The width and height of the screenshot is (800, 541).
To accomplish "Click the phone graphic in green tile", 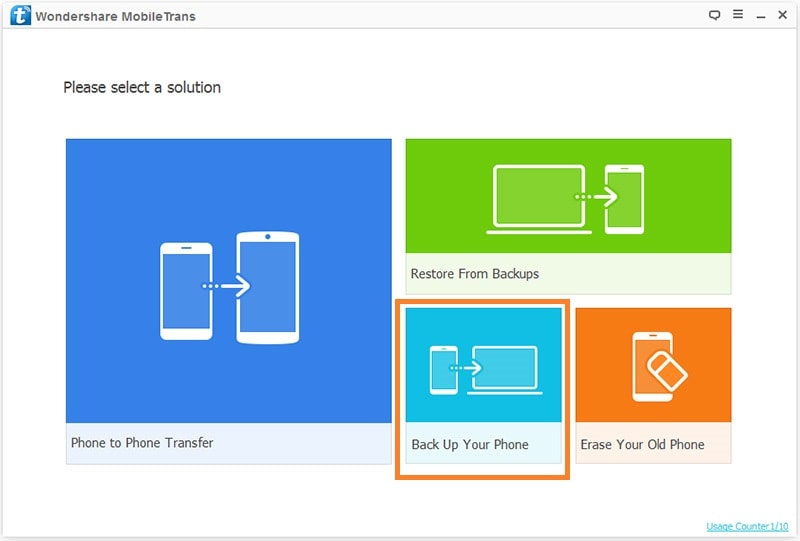I will 624,200.
